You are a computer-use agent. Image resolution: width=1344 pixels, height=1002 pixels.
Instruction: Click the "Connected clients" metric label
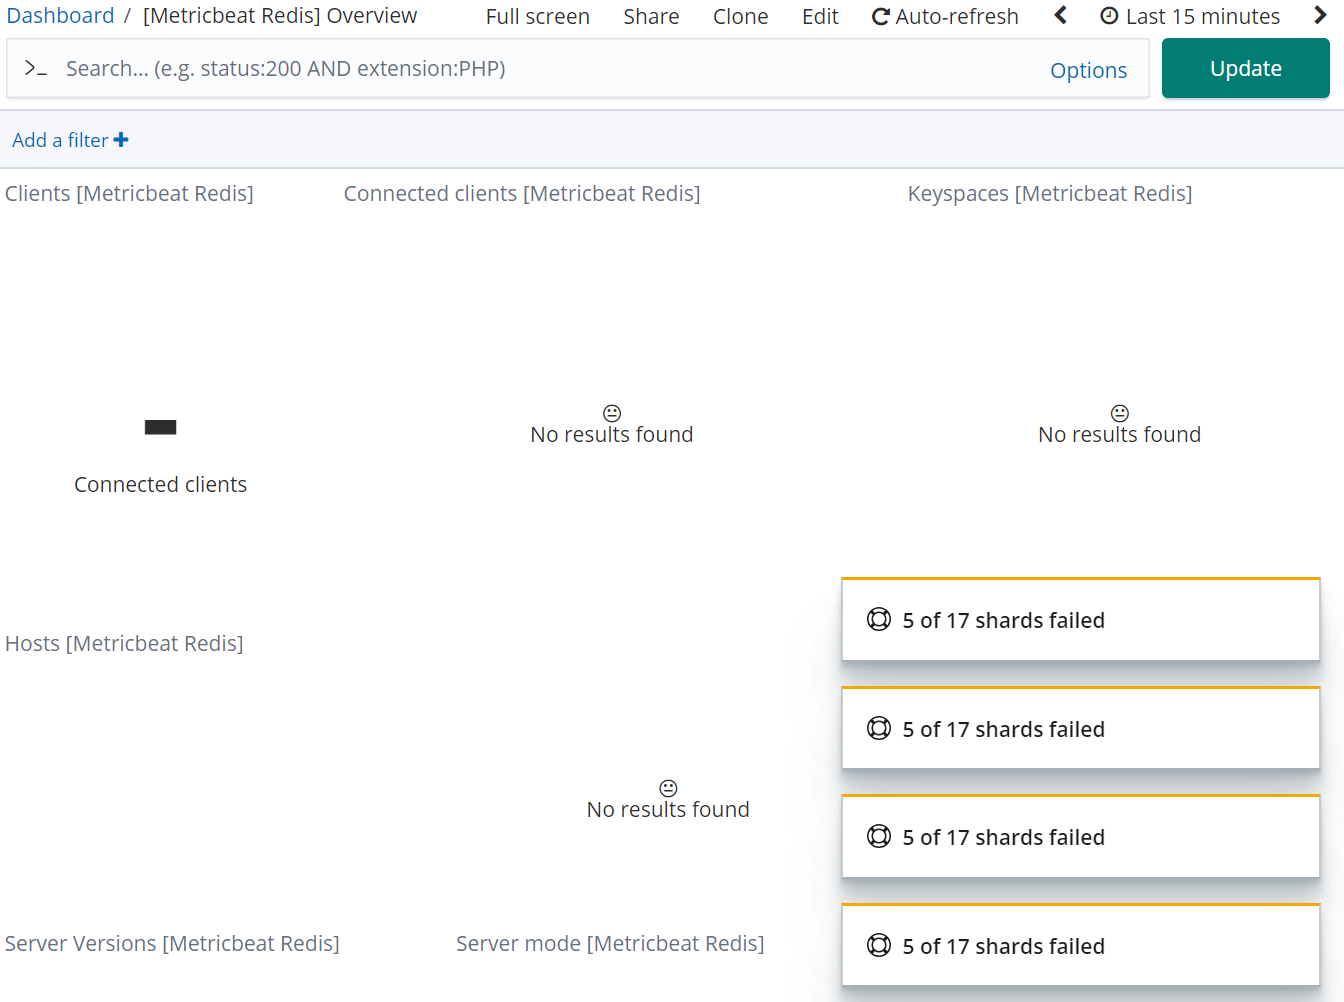(160, 485)
